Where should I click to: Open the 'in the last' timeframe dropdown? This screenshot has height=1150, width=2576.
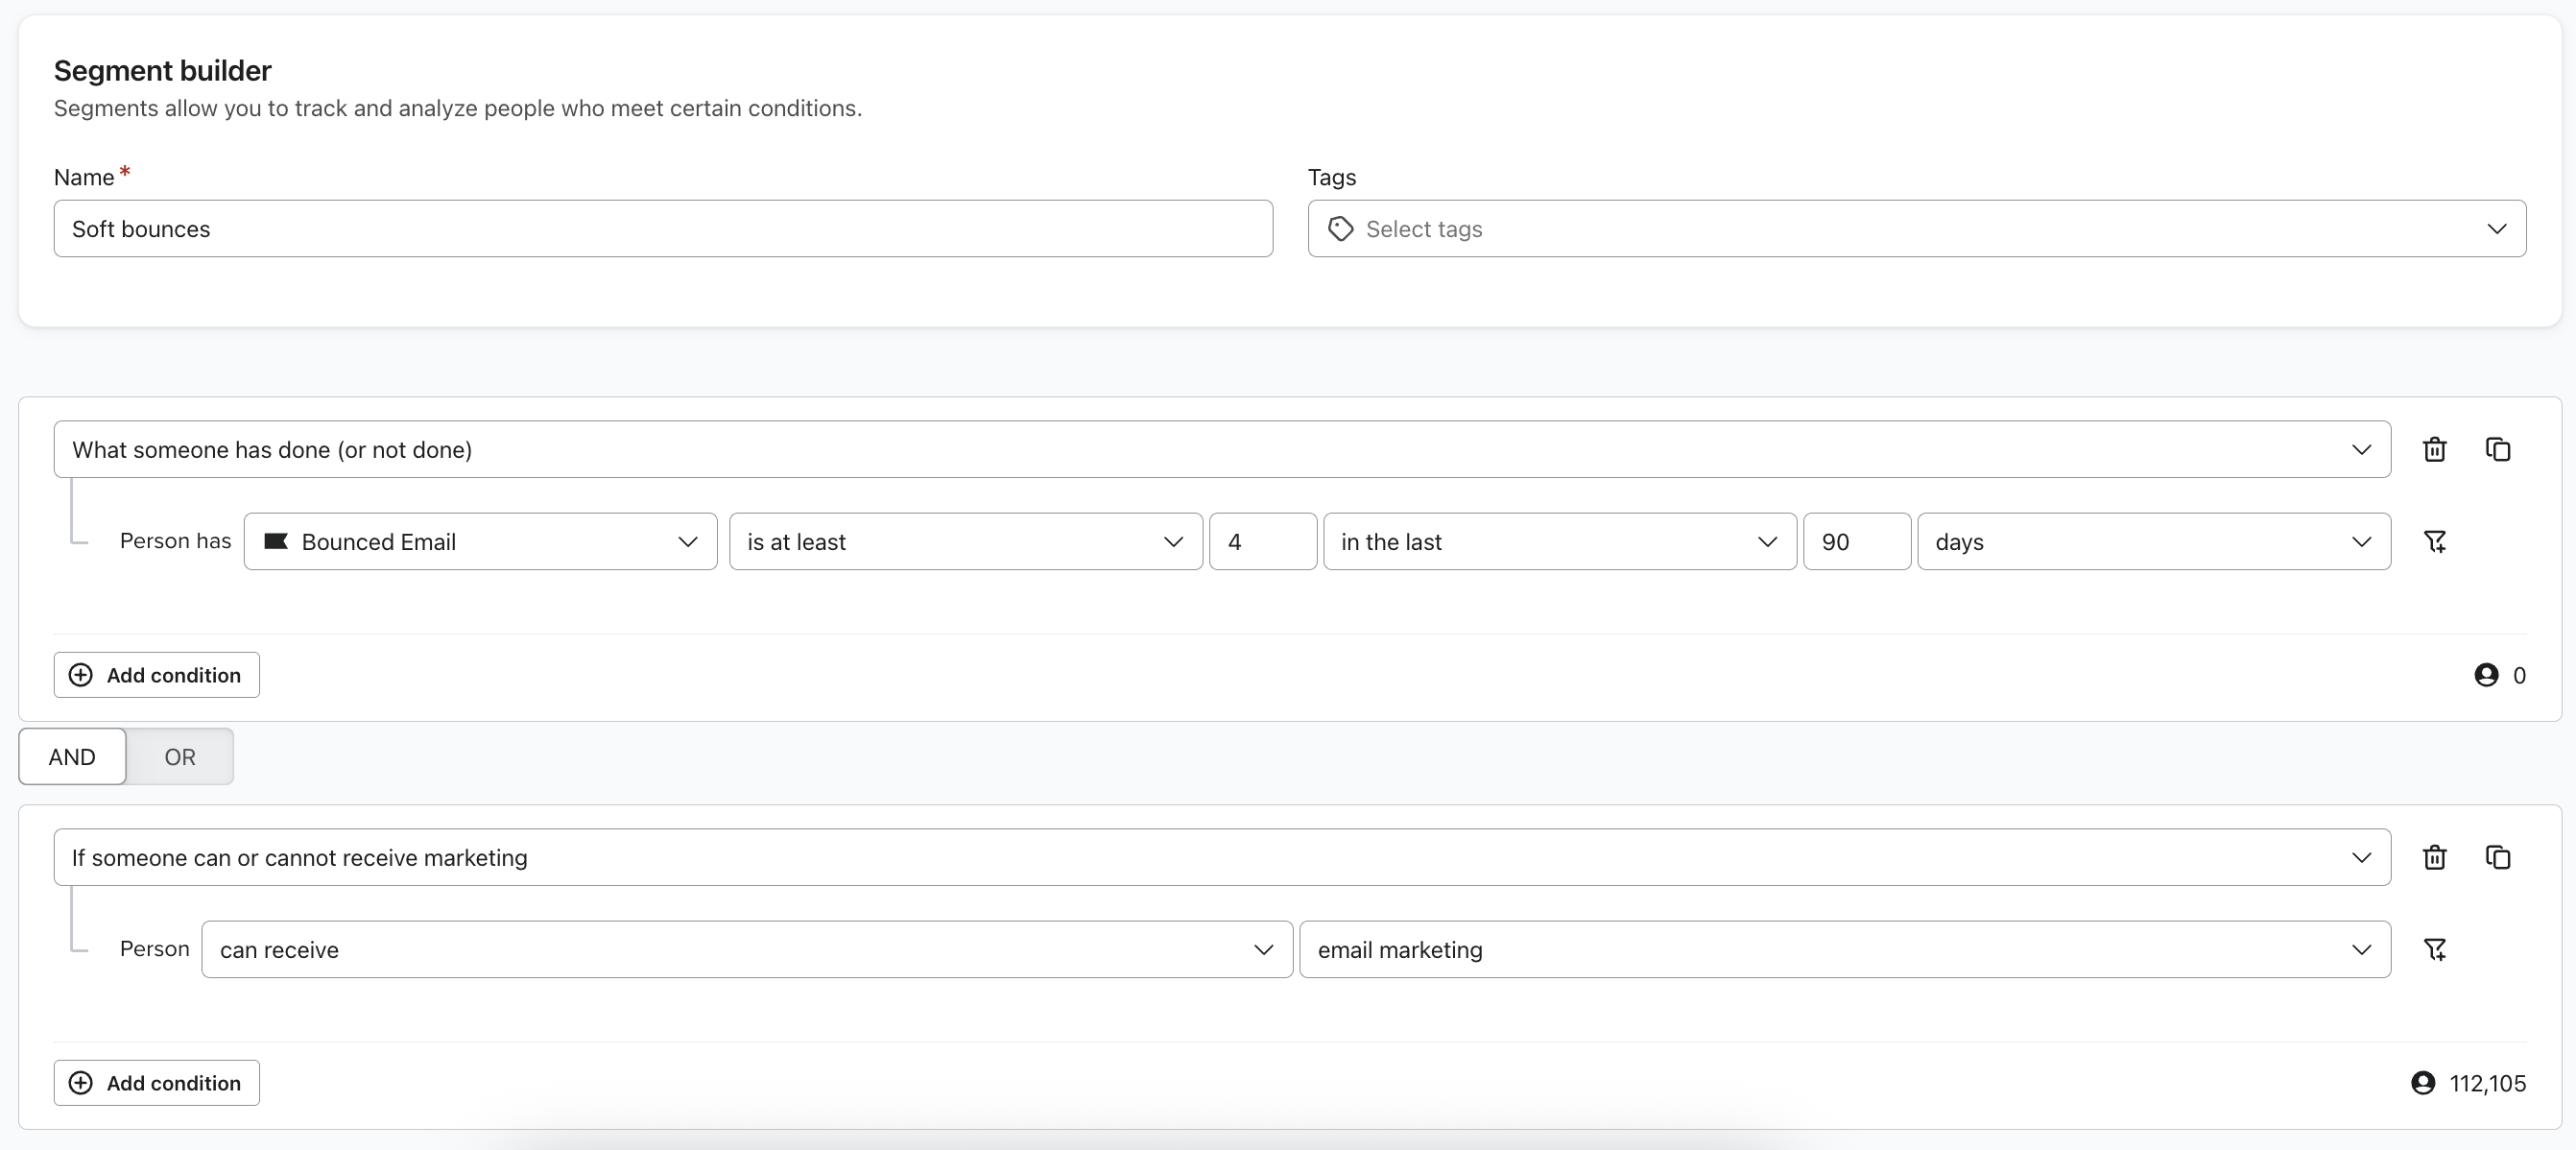[x=1559, y=542]
